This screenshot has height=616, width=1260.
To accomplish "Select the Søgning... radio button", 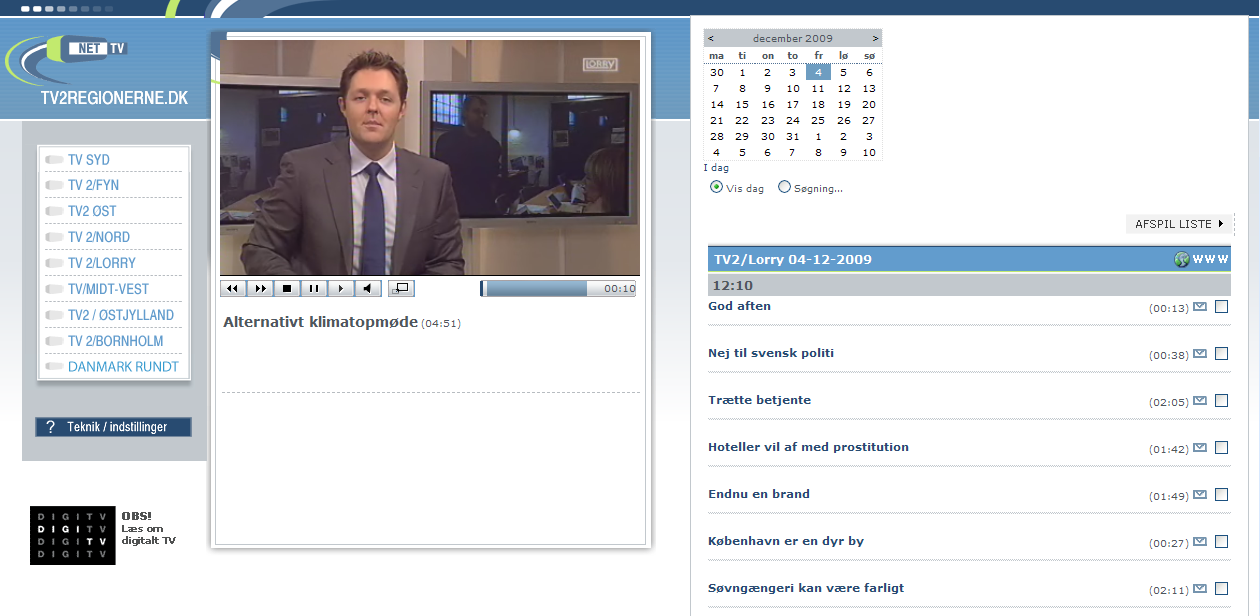I will pos(784,187).
